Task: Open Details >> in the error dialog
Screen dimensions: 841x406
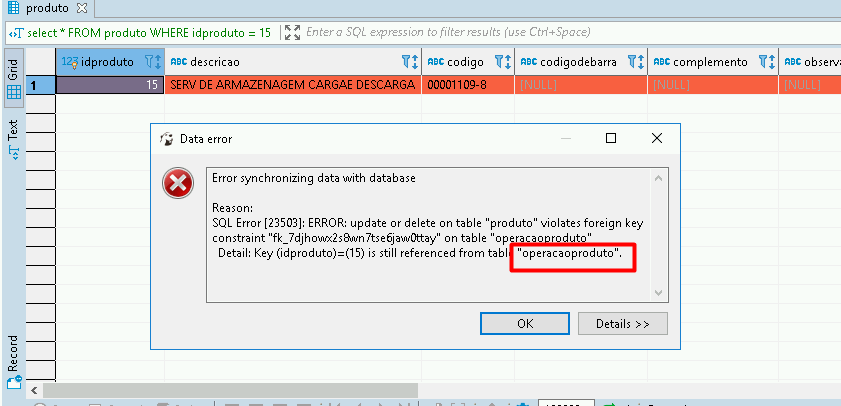Action: click(x=623, y=323)
